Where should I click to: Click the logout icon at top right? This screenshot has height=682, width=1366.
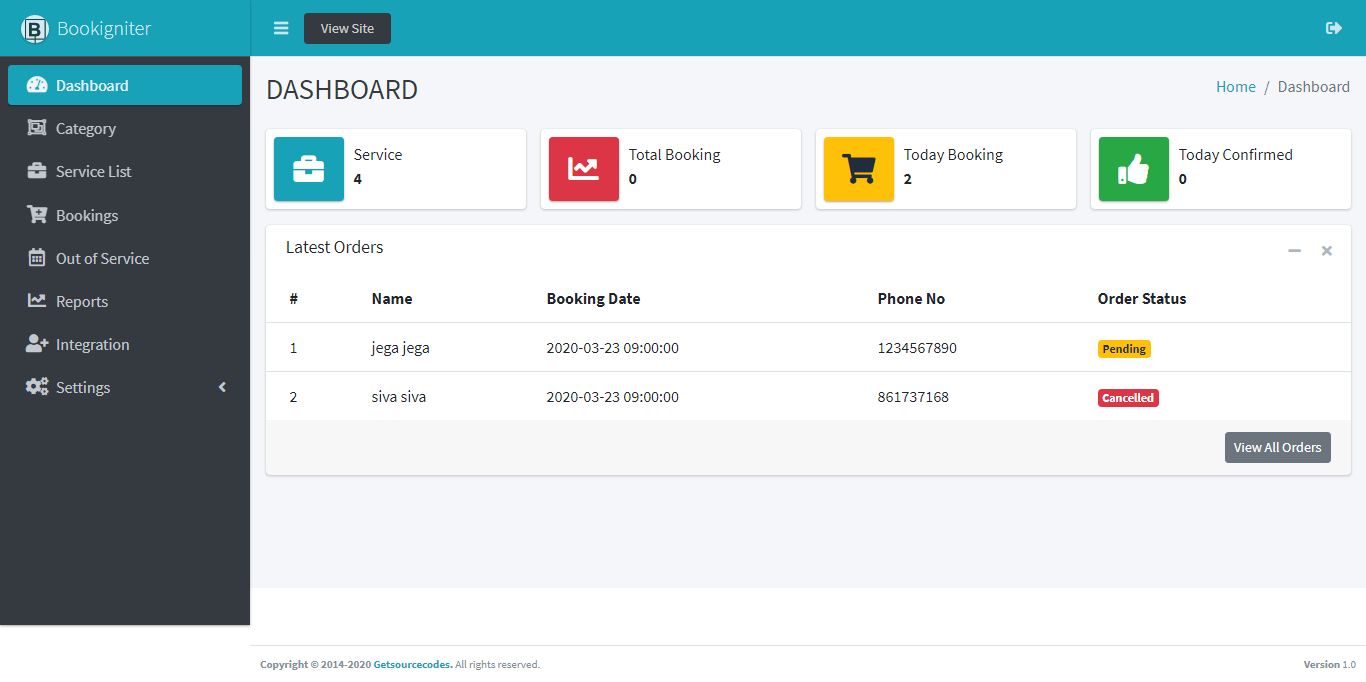(x=1334, y=28)
